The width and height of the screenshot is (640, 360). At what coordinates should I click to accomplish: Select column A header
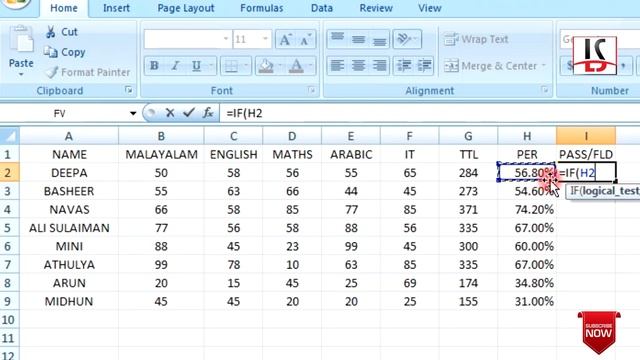(69, 136)
